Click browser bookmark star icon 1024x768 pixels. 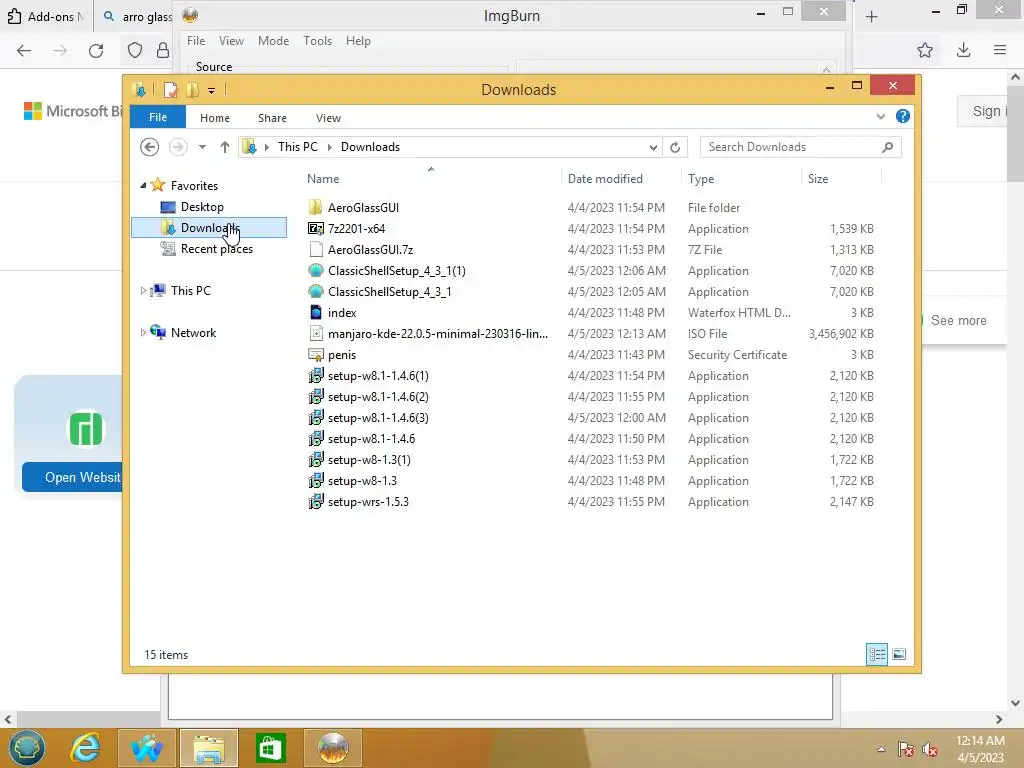925,50
